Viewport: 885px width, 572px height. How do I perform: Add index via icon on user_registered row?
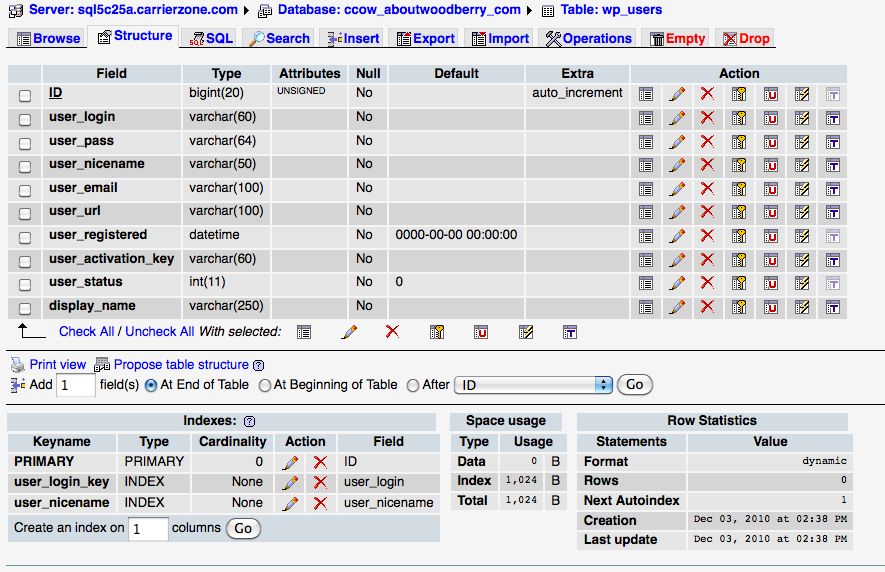[801, 236]
